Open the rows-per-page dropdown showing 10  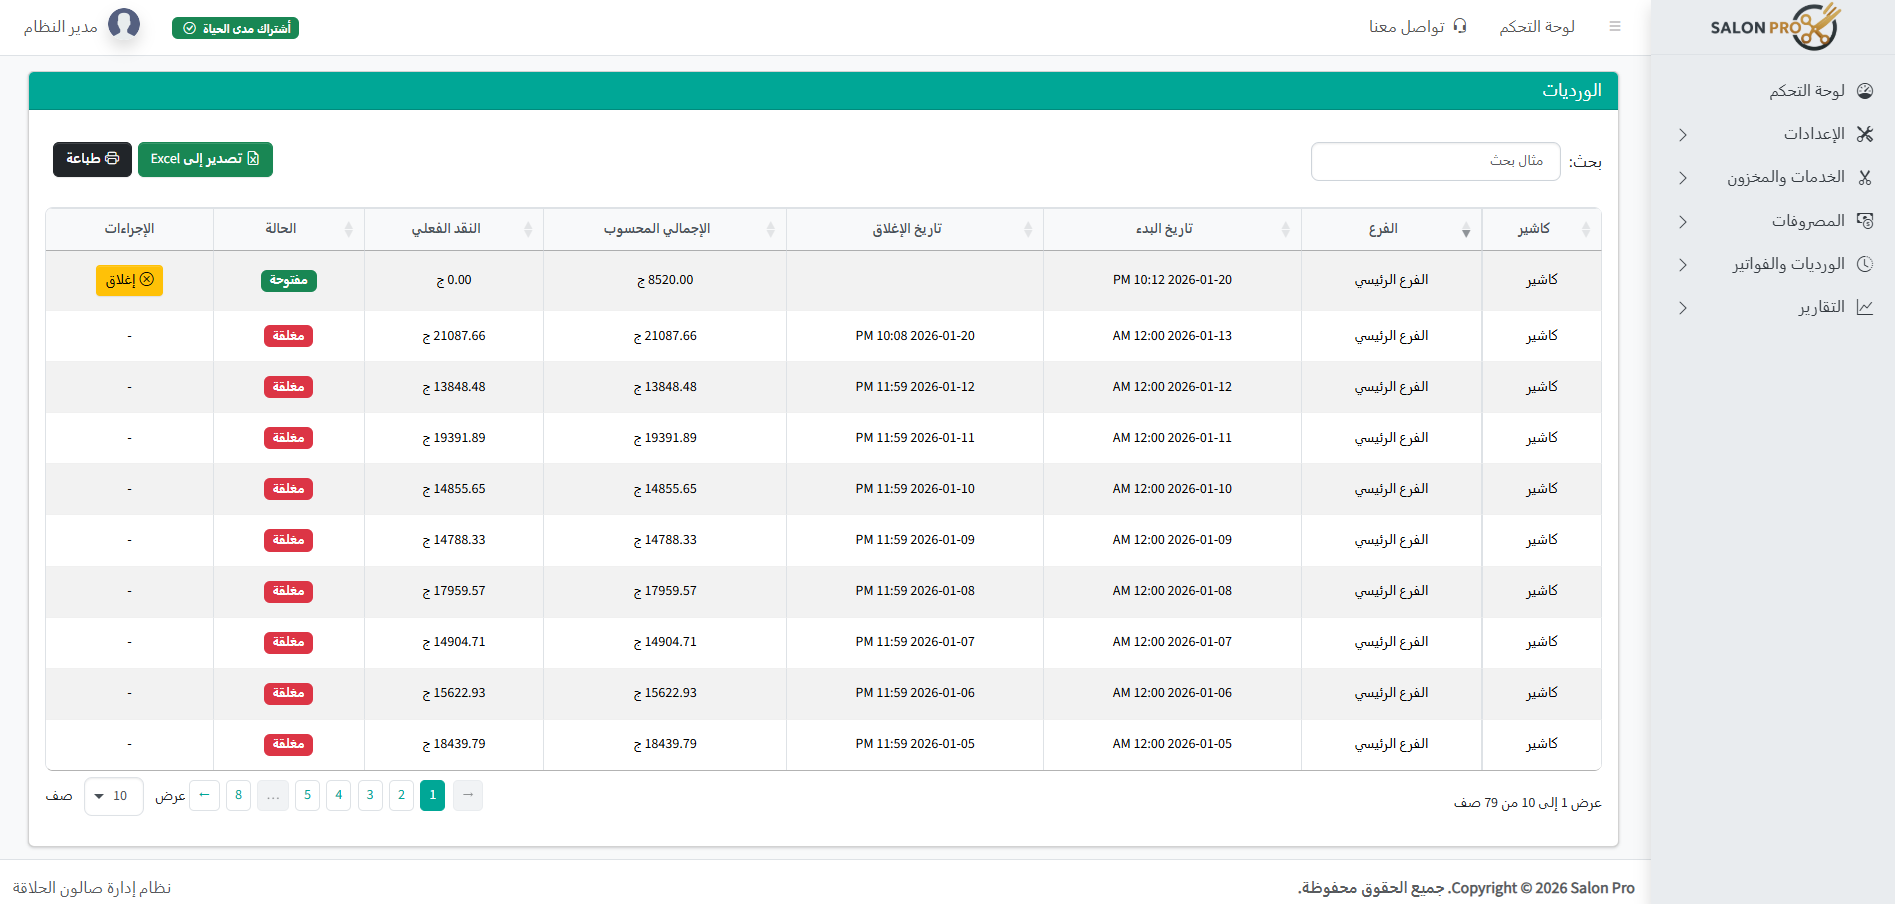click(113, 796)
